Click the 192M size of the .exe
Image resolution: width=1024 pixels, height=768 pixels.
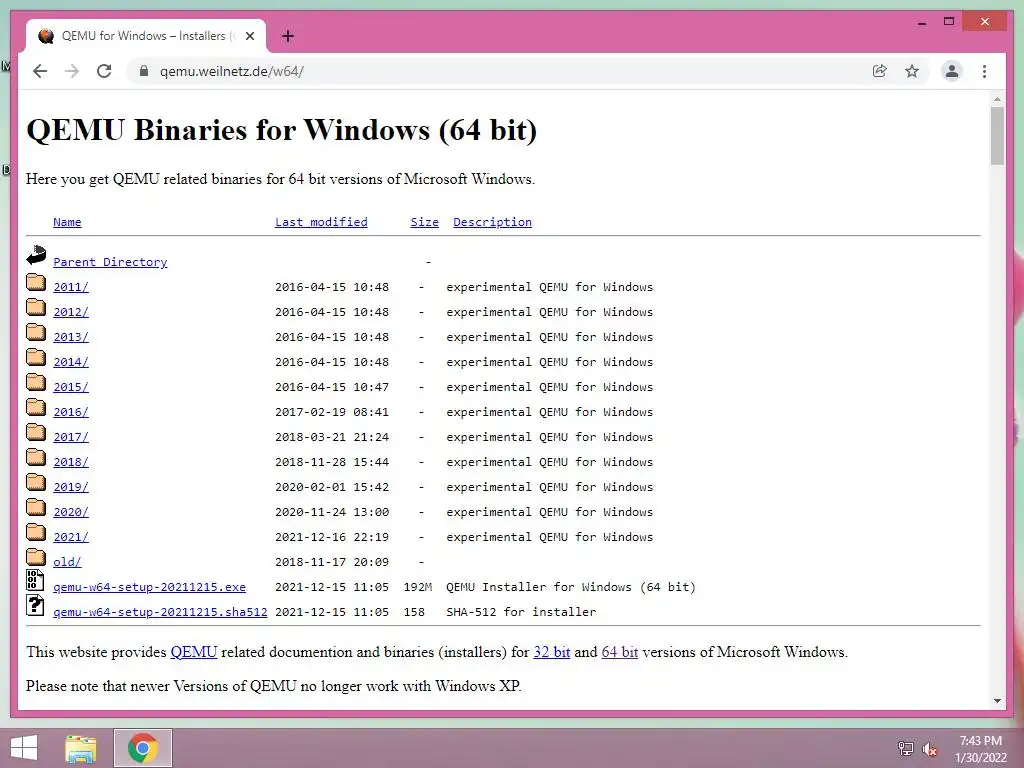pyautogui.click(x=417, y=586)
